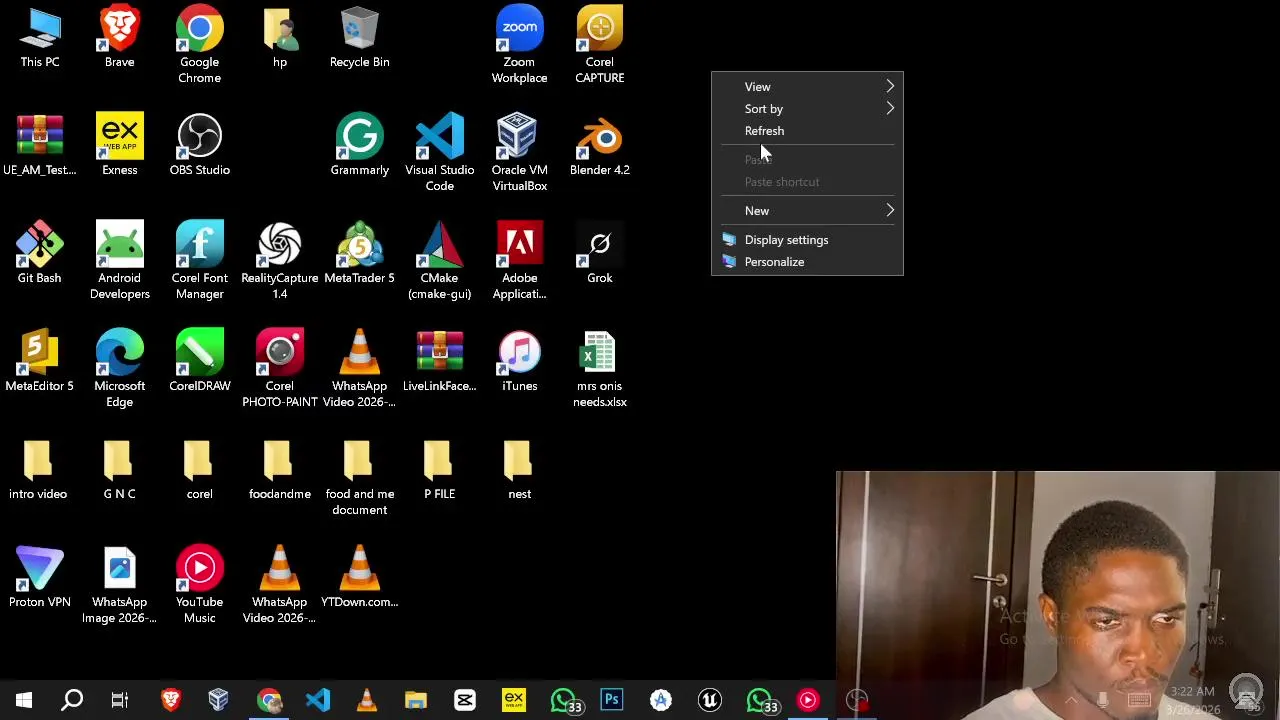Open Photoshop from the taskbar
The image size is (1280, 720).
611,700
